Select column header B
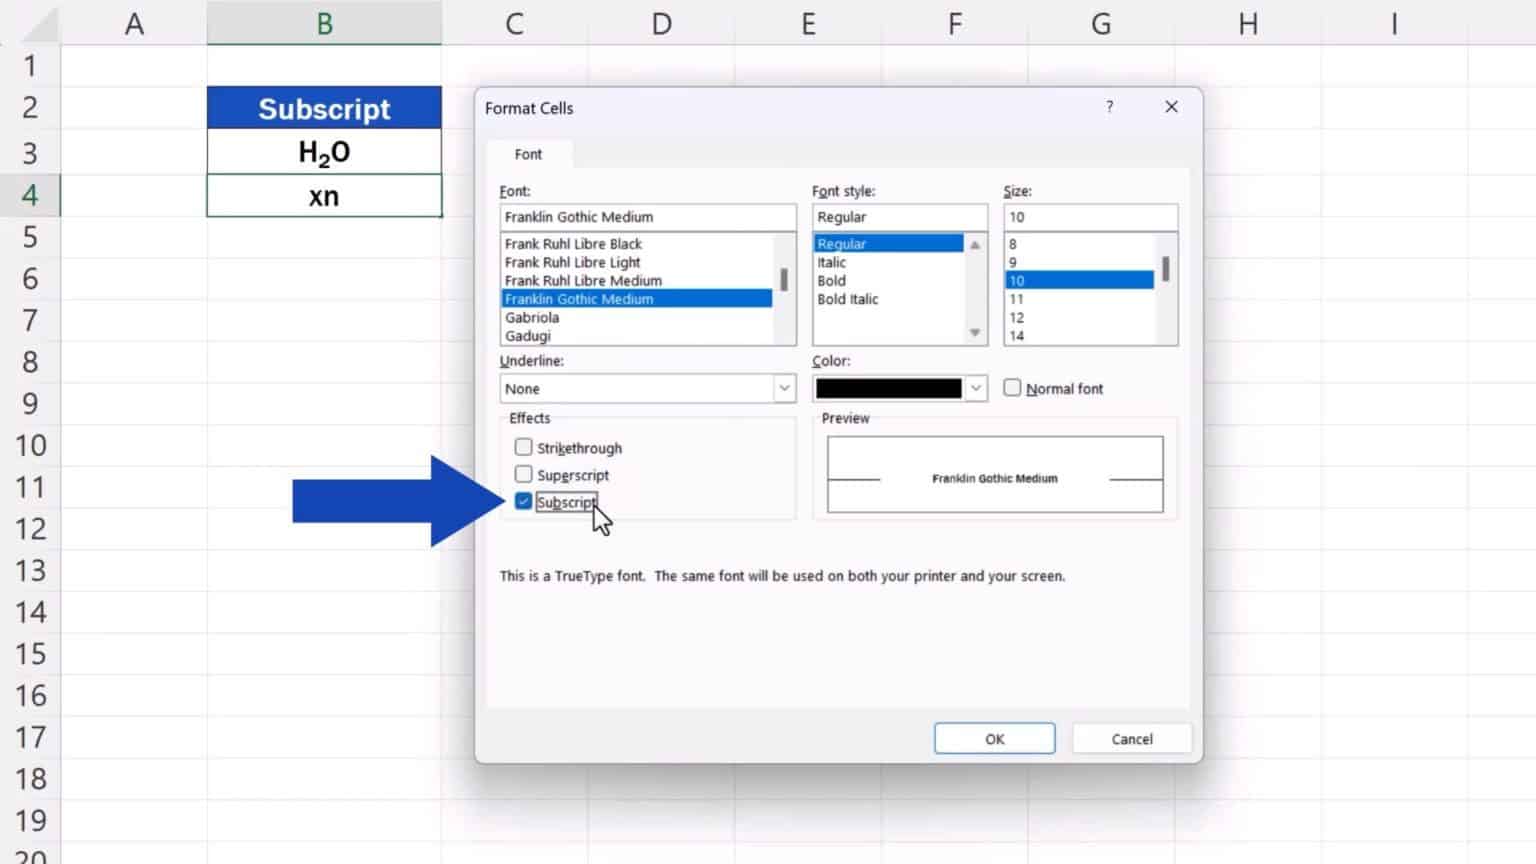The width and height of the screenshot is (1536, 864). 324,22
